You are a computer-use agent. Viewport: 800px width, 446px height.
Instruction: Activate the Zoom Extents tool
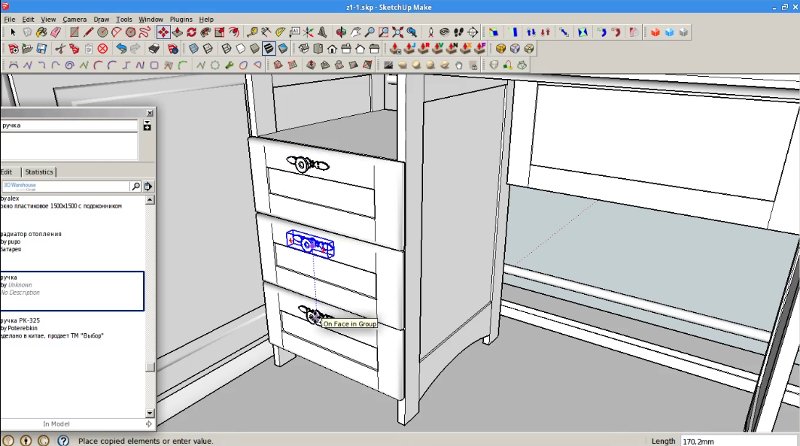coord(397,32)
